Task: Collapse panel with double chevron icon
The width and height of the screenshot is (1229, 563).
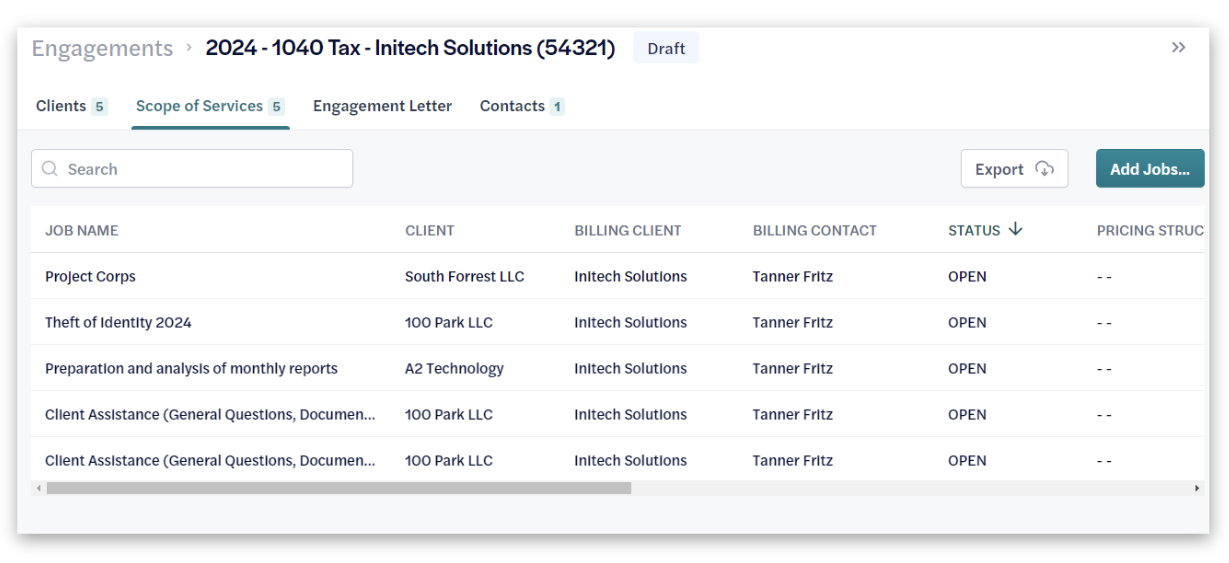Action: tap(1178, 47)
